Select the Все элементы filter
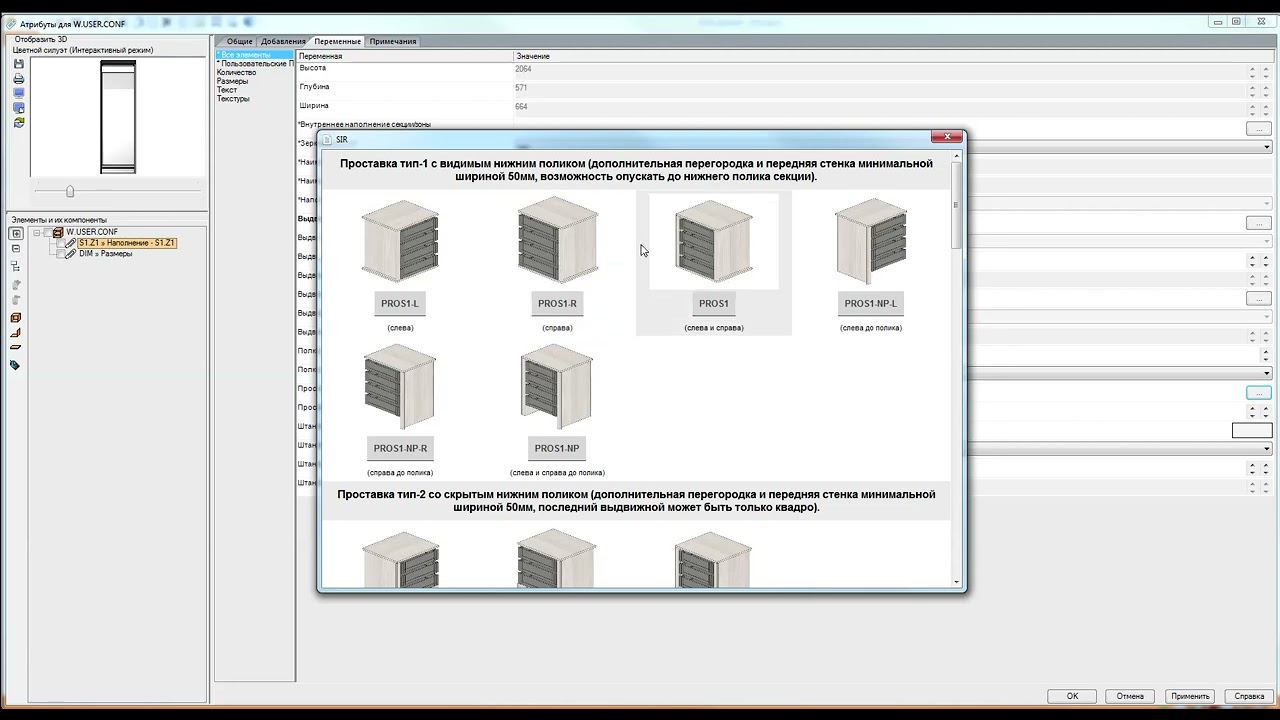 [x=255, y=55]
